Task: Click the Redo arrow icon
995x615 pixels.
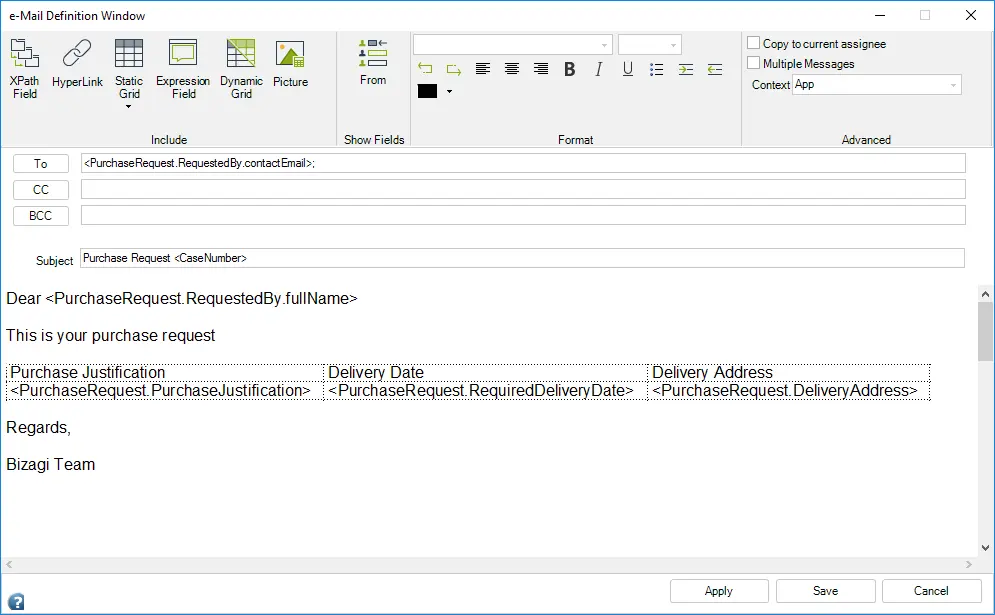Action: tap(454, 69)
